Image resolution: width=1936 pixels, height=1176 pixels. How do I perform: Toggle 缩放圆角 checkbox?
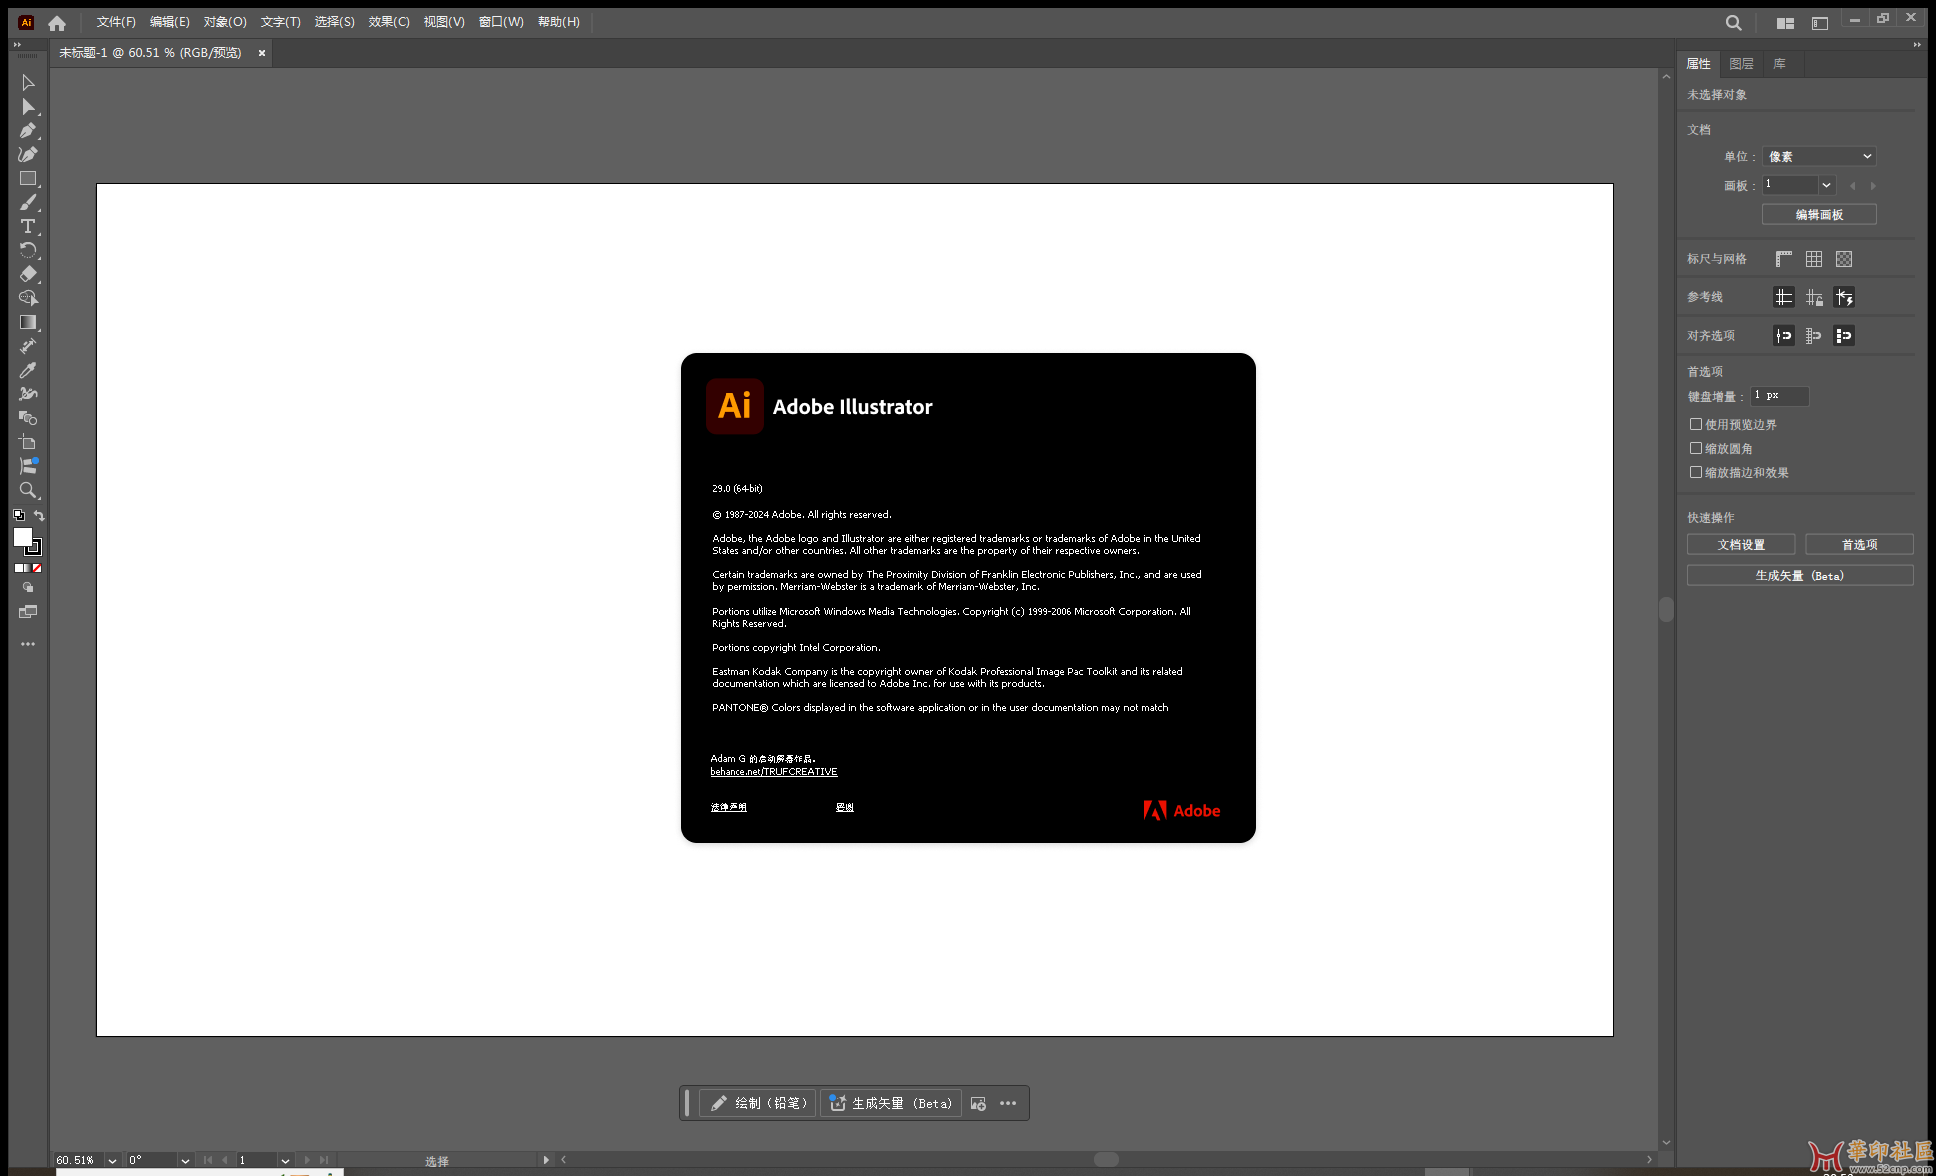pos(1694,447)
